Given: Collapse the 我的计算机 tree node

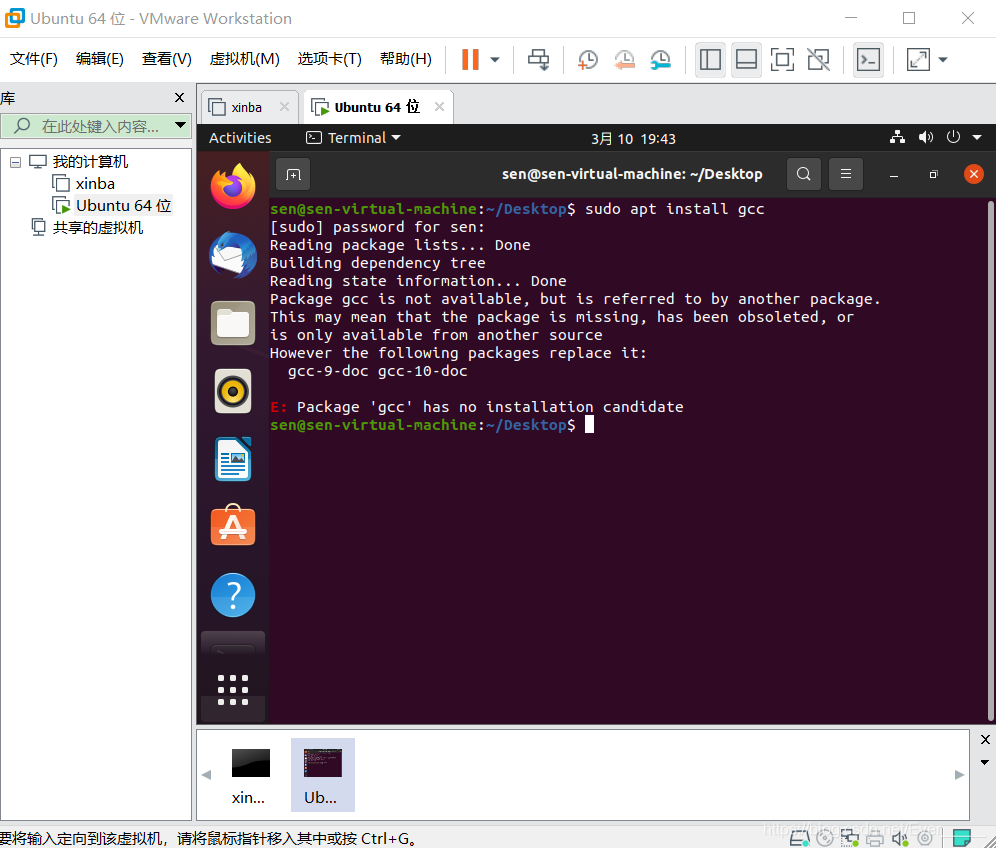Looking at the screenshot, I should [x=15, y=163].
